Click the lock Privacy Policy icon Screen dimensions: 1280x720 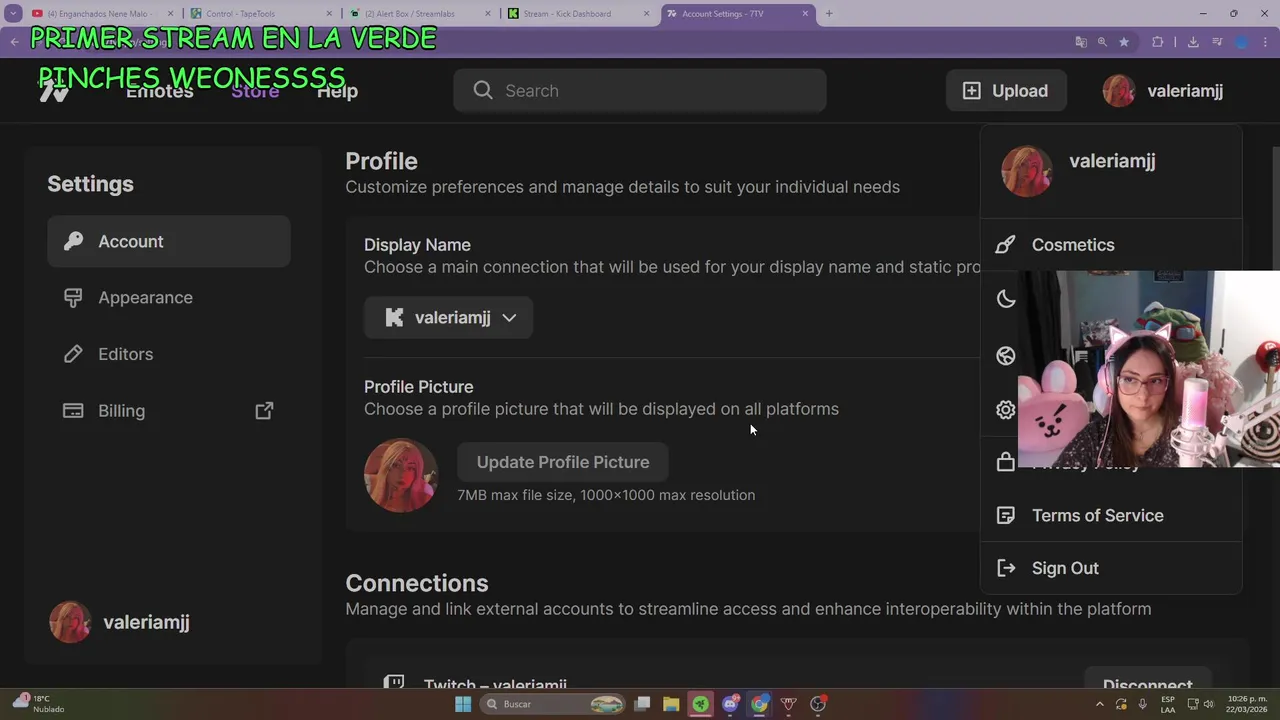(x=1006, y=462)
